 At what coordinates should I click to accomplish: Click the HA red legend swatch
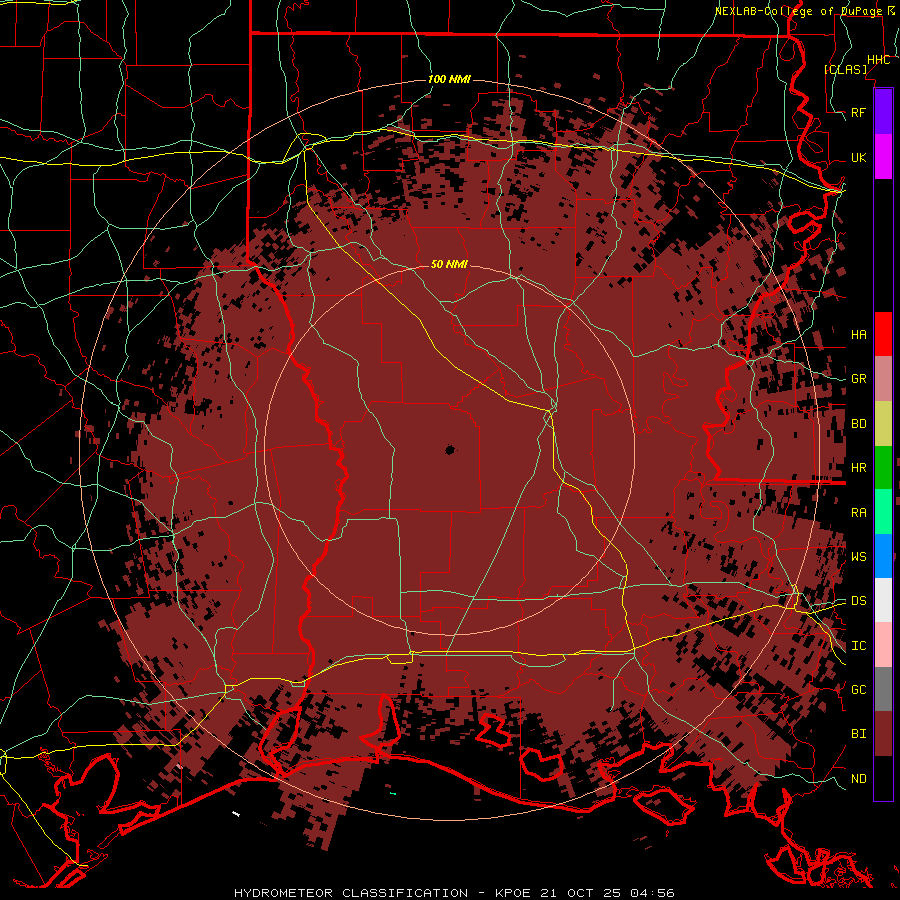883,334
